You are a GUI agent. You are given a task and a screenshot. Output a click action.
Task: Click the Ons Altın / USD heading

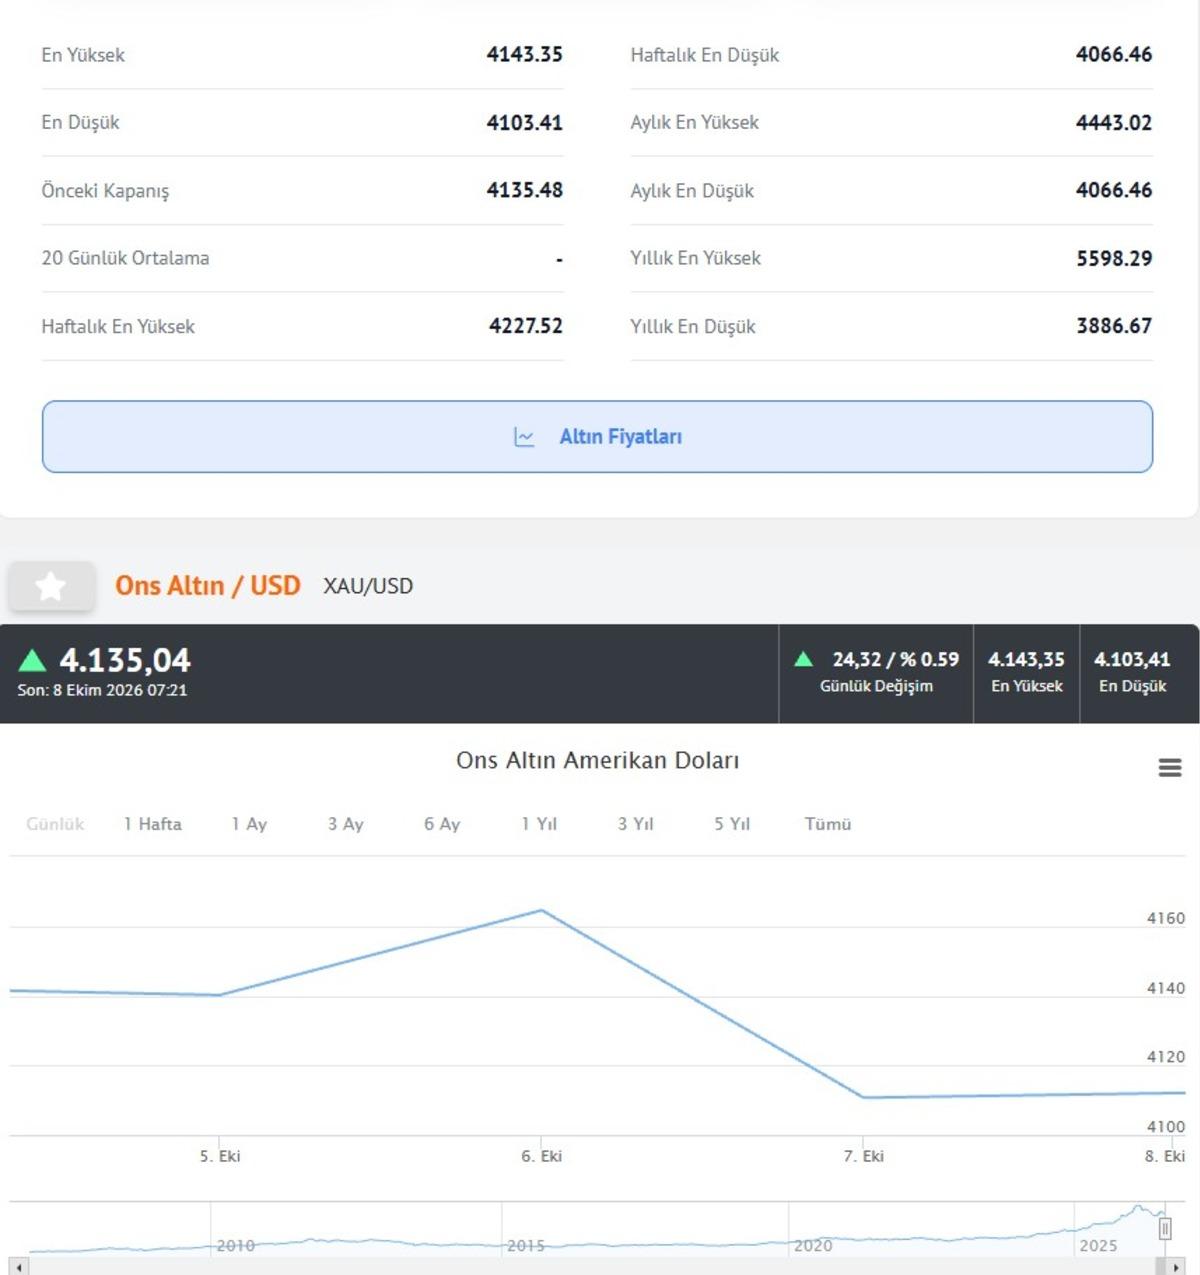pyautogui.click(x=208, y=586)
